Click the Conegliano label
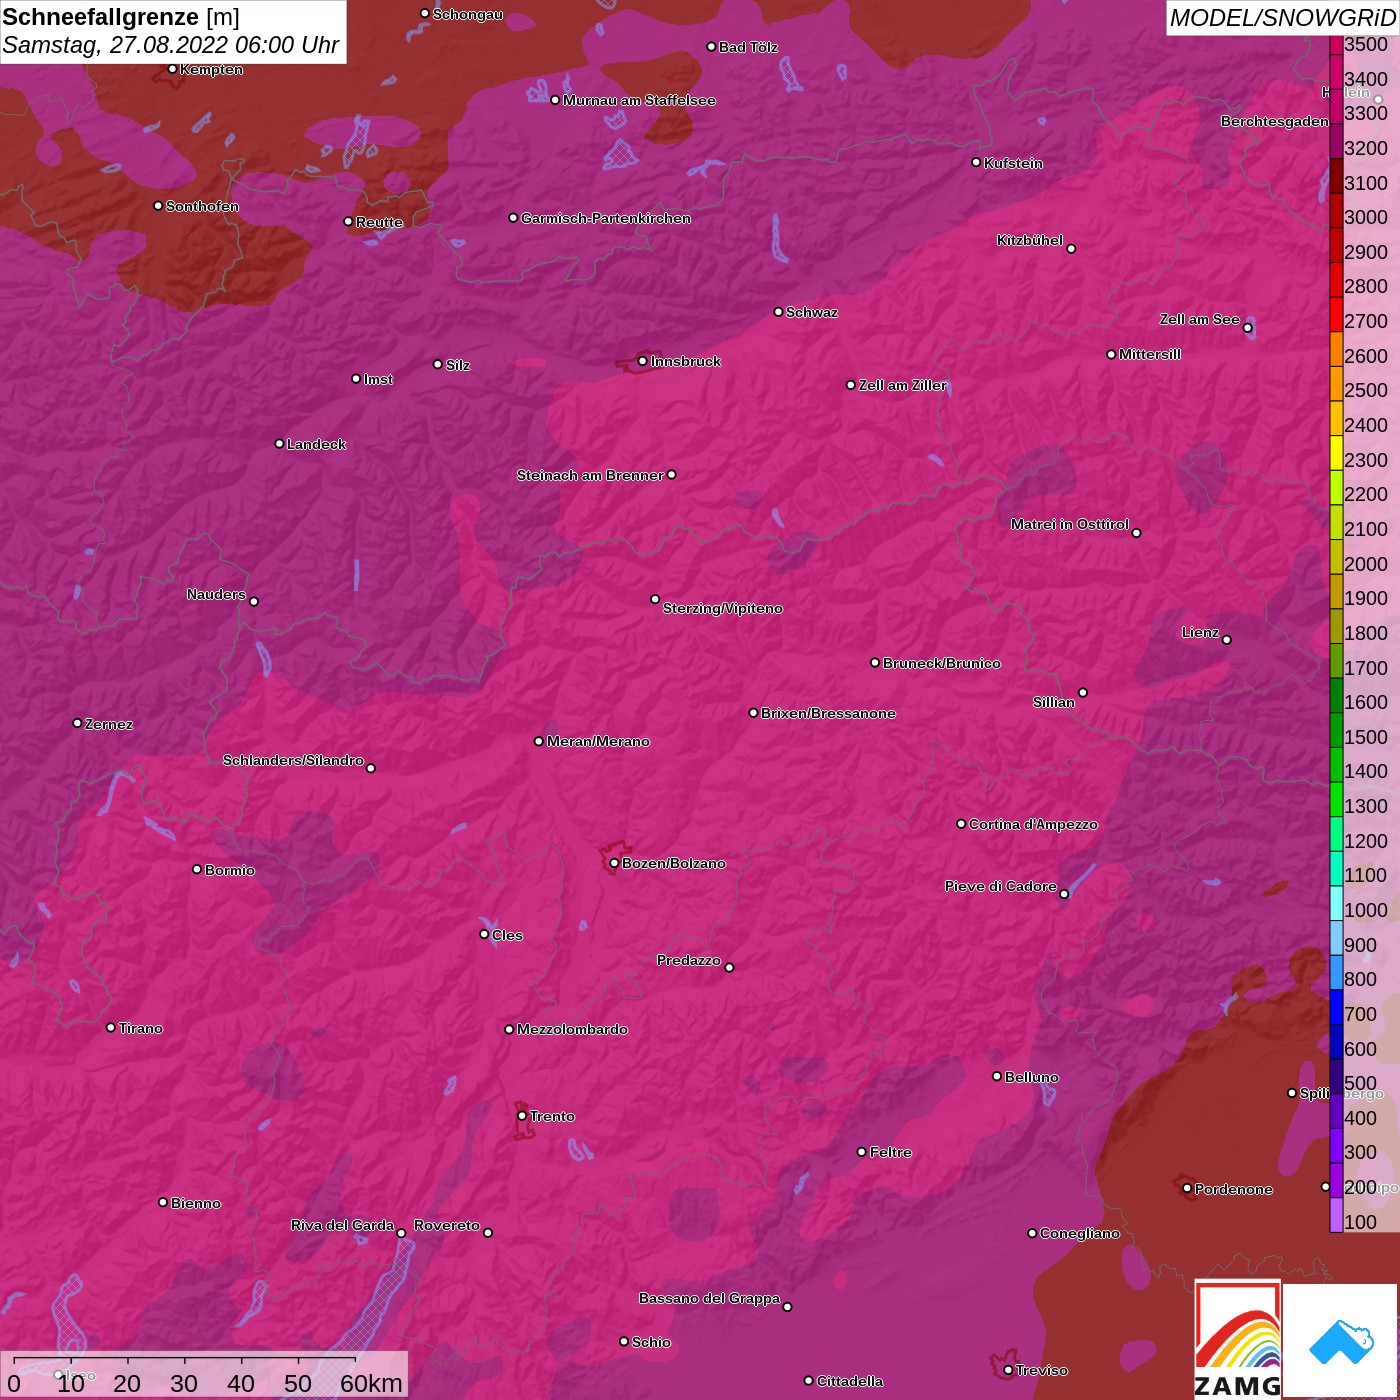Screen dimensions: 1400x1400 (x=1080, y=1233)
